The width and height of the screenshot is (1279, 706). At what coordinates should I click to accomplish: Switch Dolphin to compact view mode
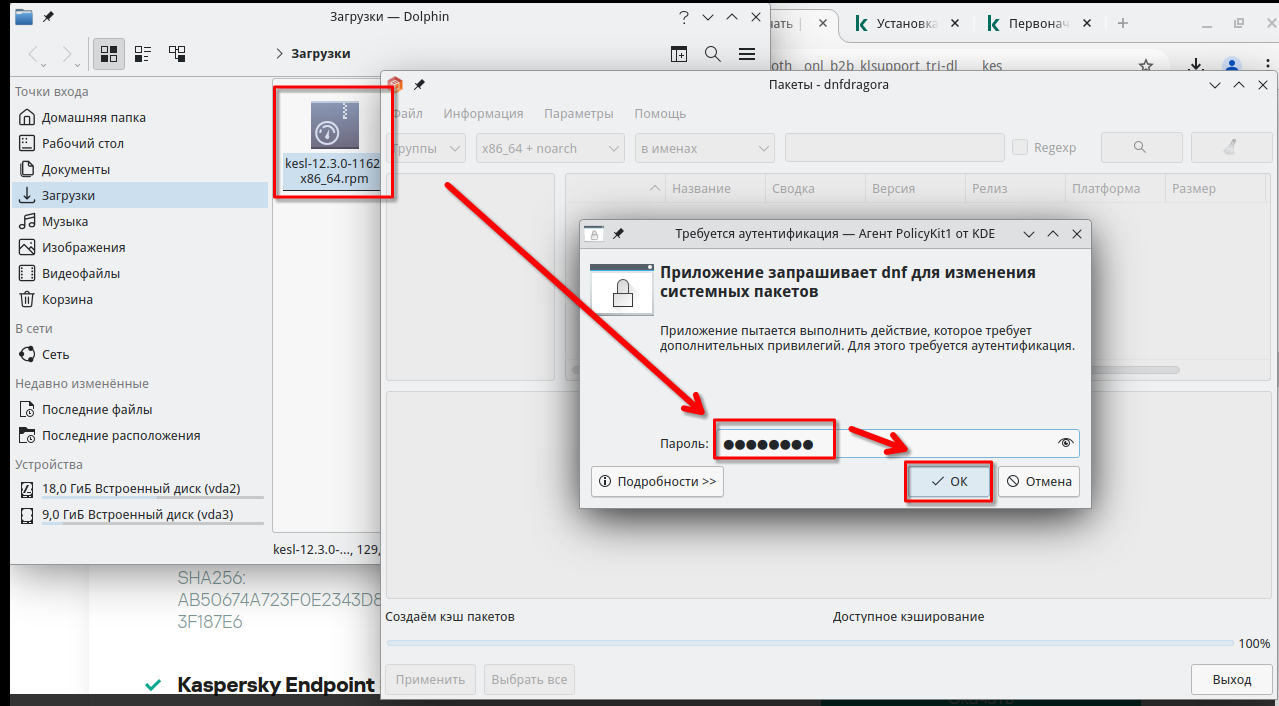(143, 54)
